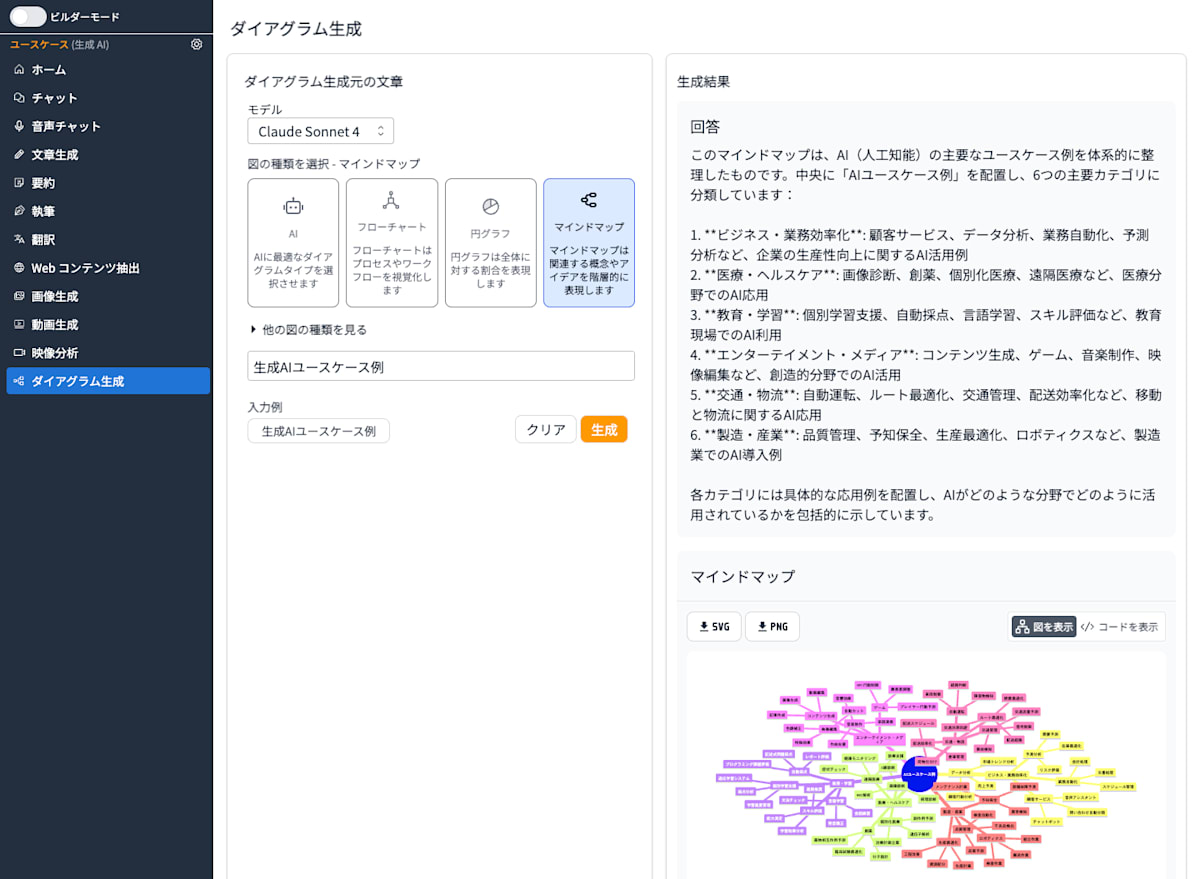1200x879 pixels.
Task: Click the ダイアグラム生成 page heading
Action: point(295,29)
